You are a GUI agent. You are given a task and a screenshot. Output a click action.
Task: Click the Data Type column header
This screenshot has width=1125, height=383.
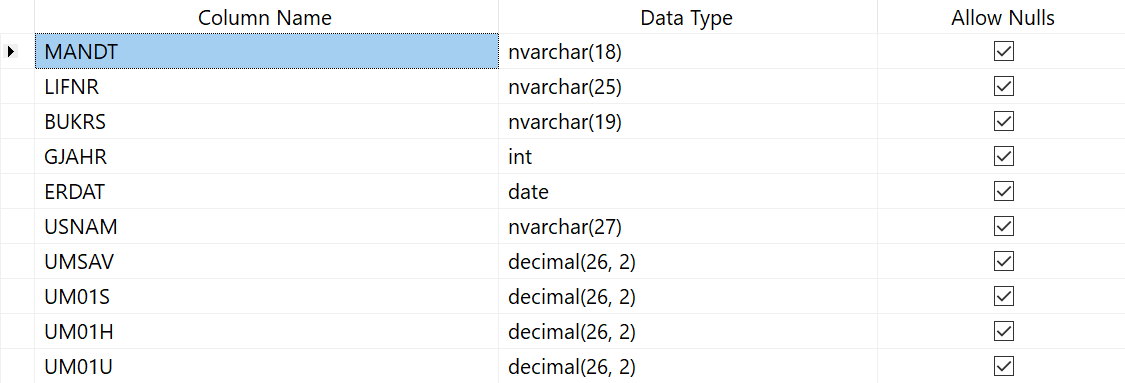coord(688,17)
